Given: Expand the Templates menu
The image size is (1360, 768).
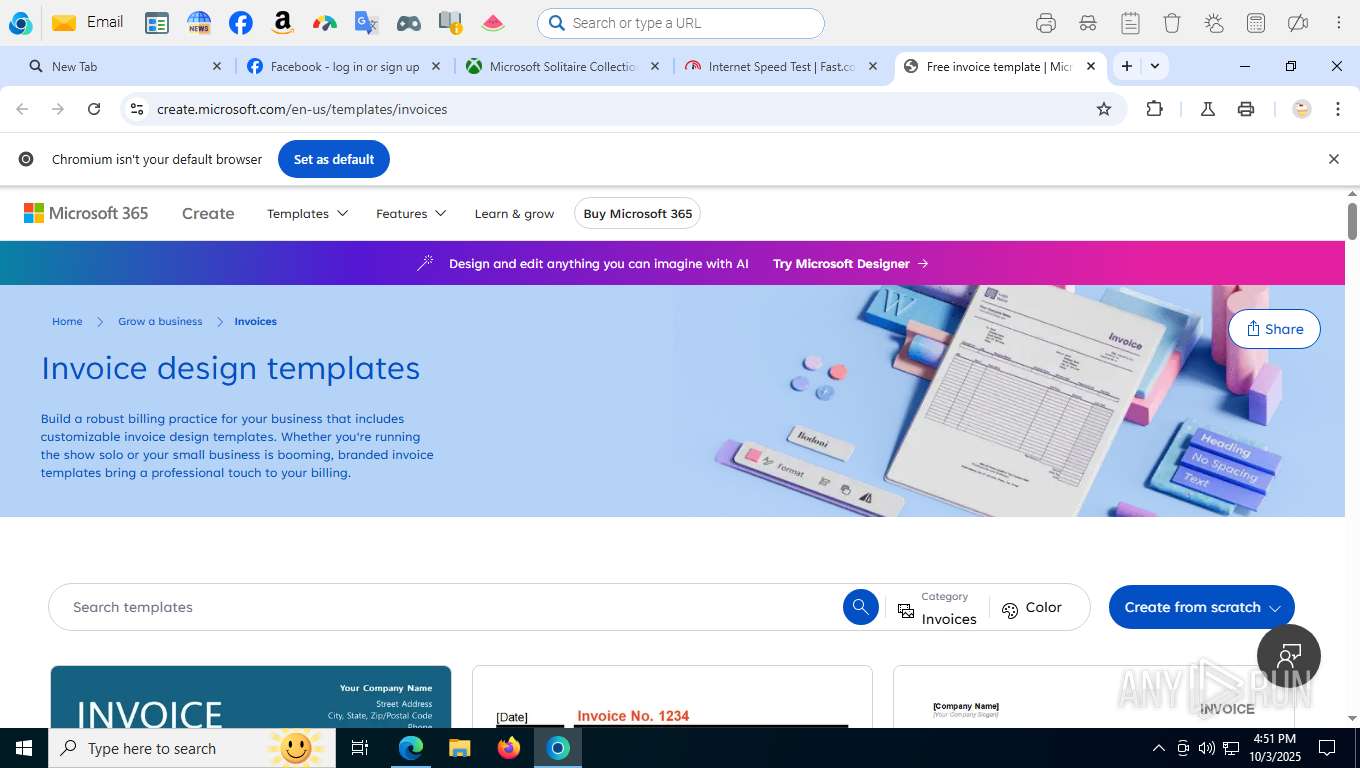Looking at the screenshot, I should [x=307, y=213].
